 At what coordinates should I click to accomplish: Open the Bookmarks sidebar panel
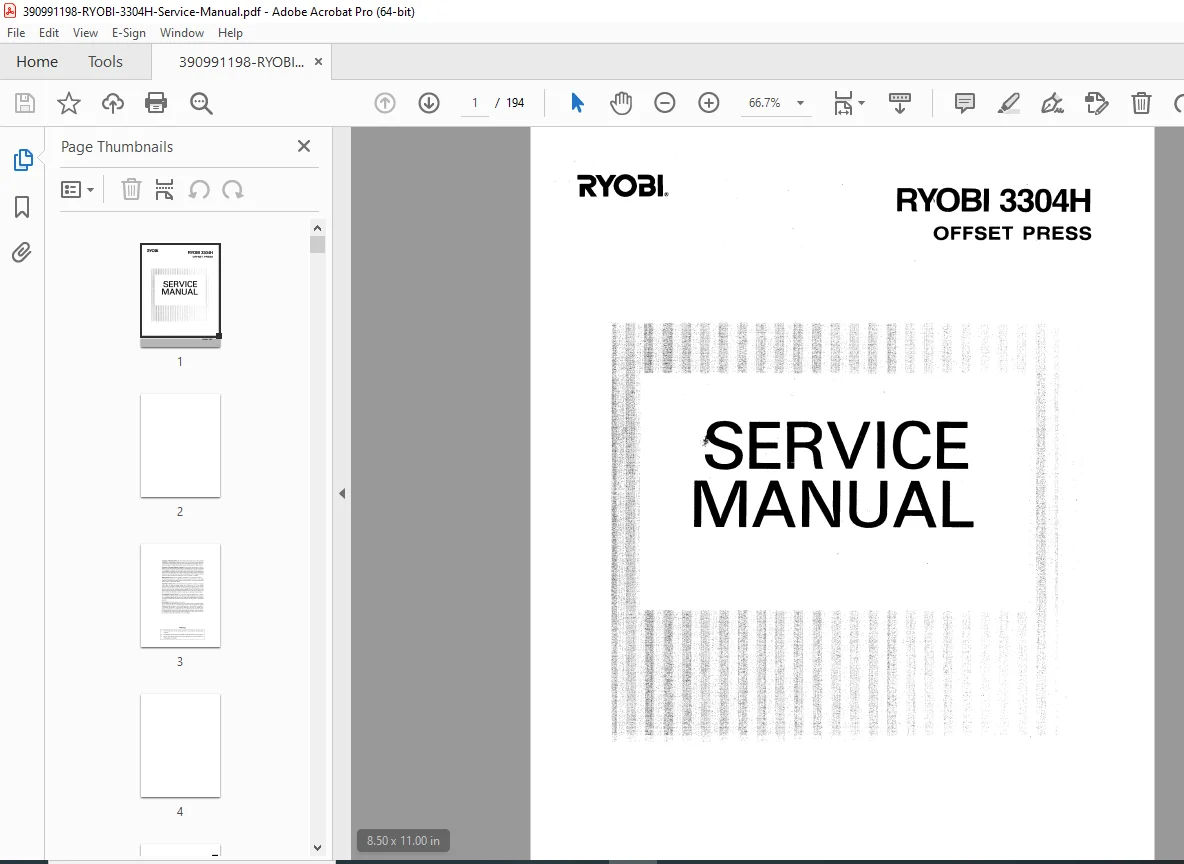[22, 207]
